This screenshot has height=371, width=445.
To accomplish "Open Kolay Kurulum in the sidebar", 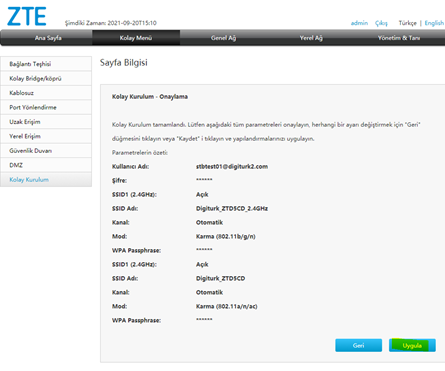I will (46, 179).
